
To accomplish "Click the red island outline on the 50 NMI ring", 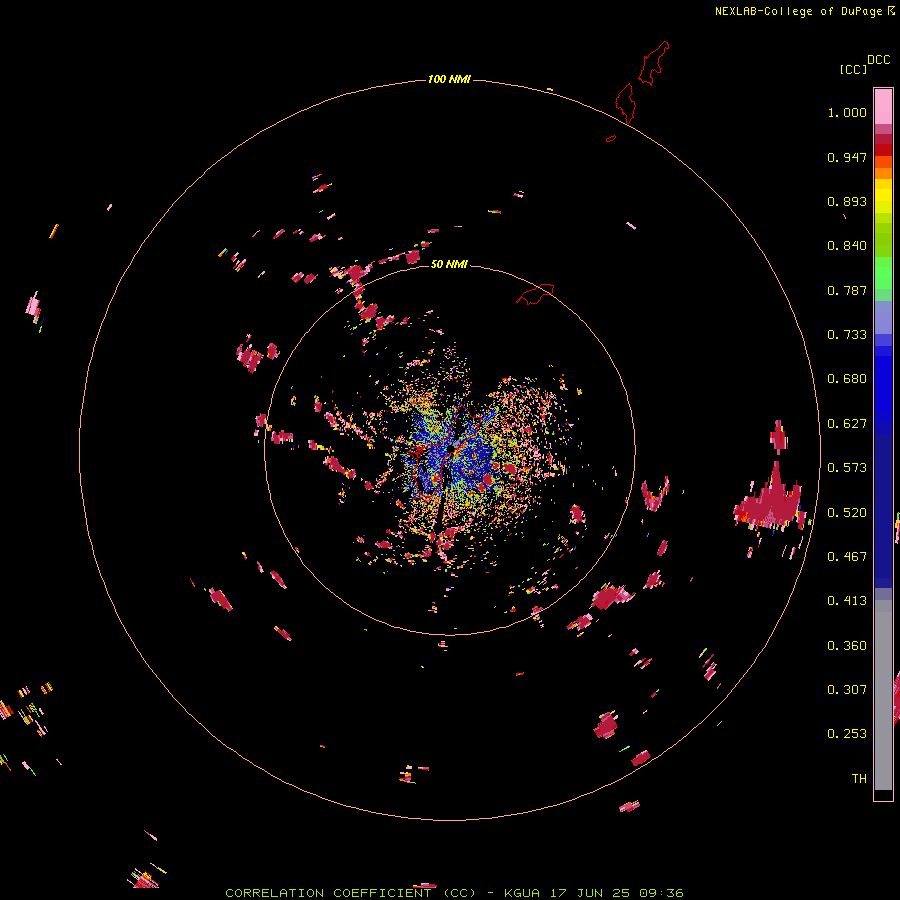I will (x=535, y=294).
